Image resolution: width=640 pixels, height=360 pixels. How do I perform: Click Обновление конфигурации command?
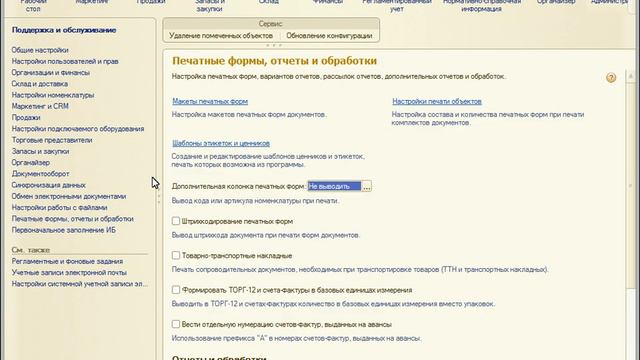[x=329, y=36]
